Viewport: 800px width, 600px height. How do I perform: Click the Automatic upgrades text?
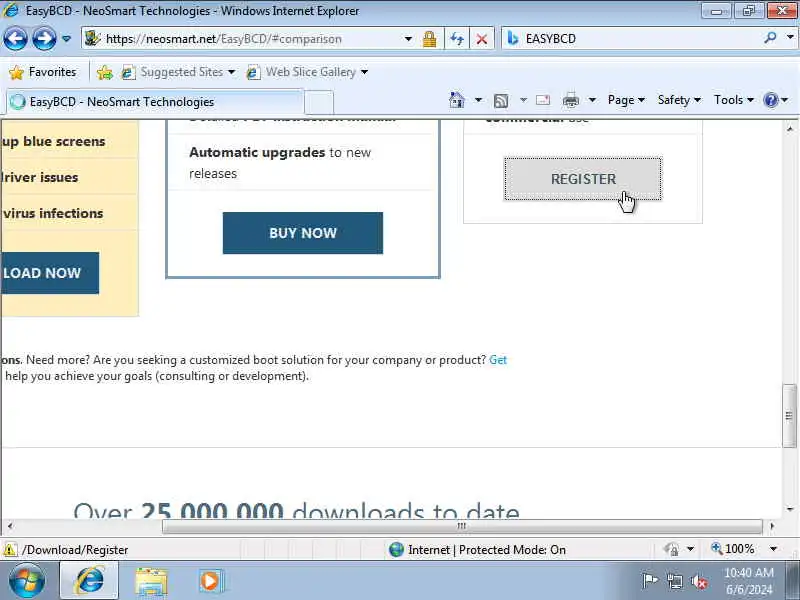click(257, 152)
